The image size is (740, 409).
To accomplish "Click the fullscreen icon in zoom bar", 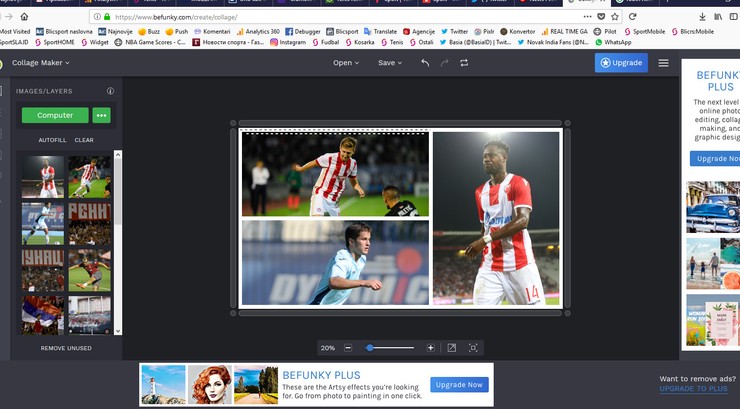I will pos(473,348).
